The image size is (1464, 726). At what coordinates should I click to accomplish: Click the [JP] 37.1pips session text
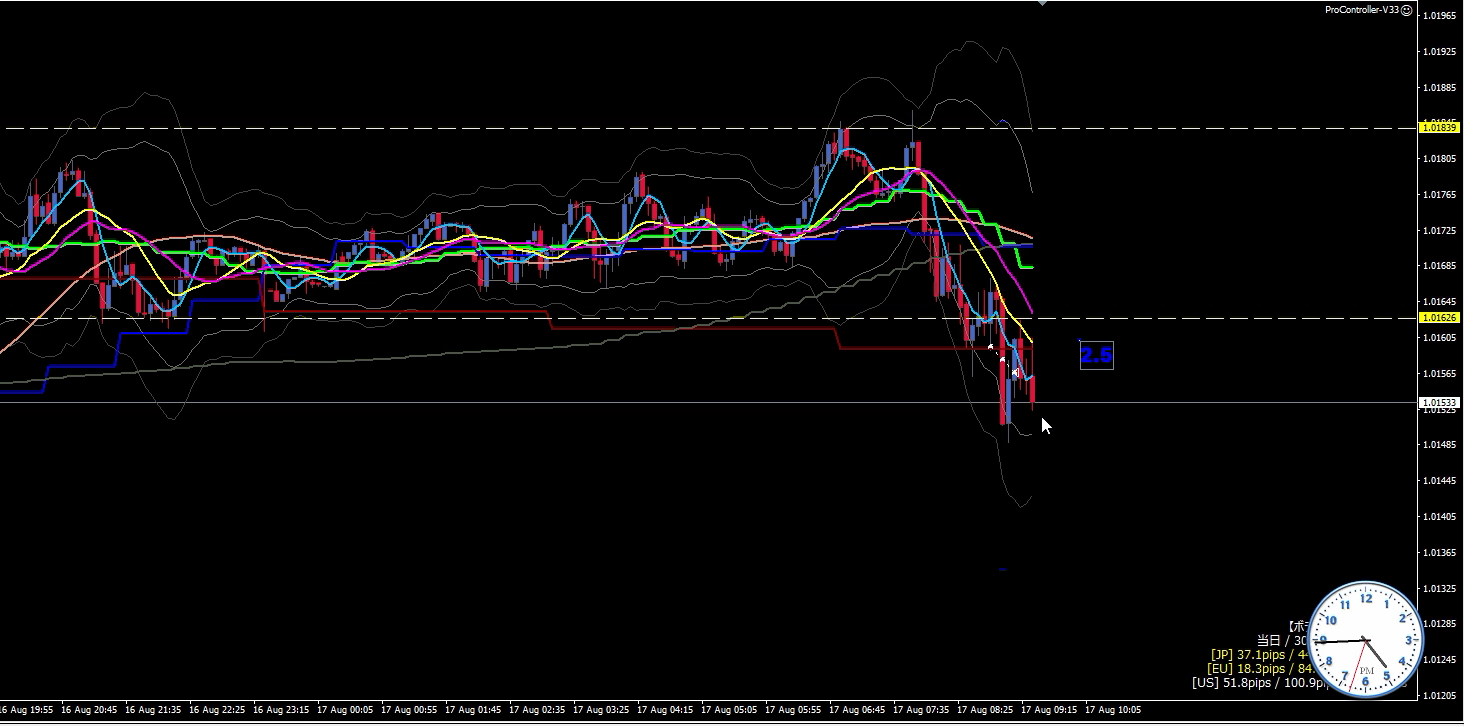point(1260,654)
